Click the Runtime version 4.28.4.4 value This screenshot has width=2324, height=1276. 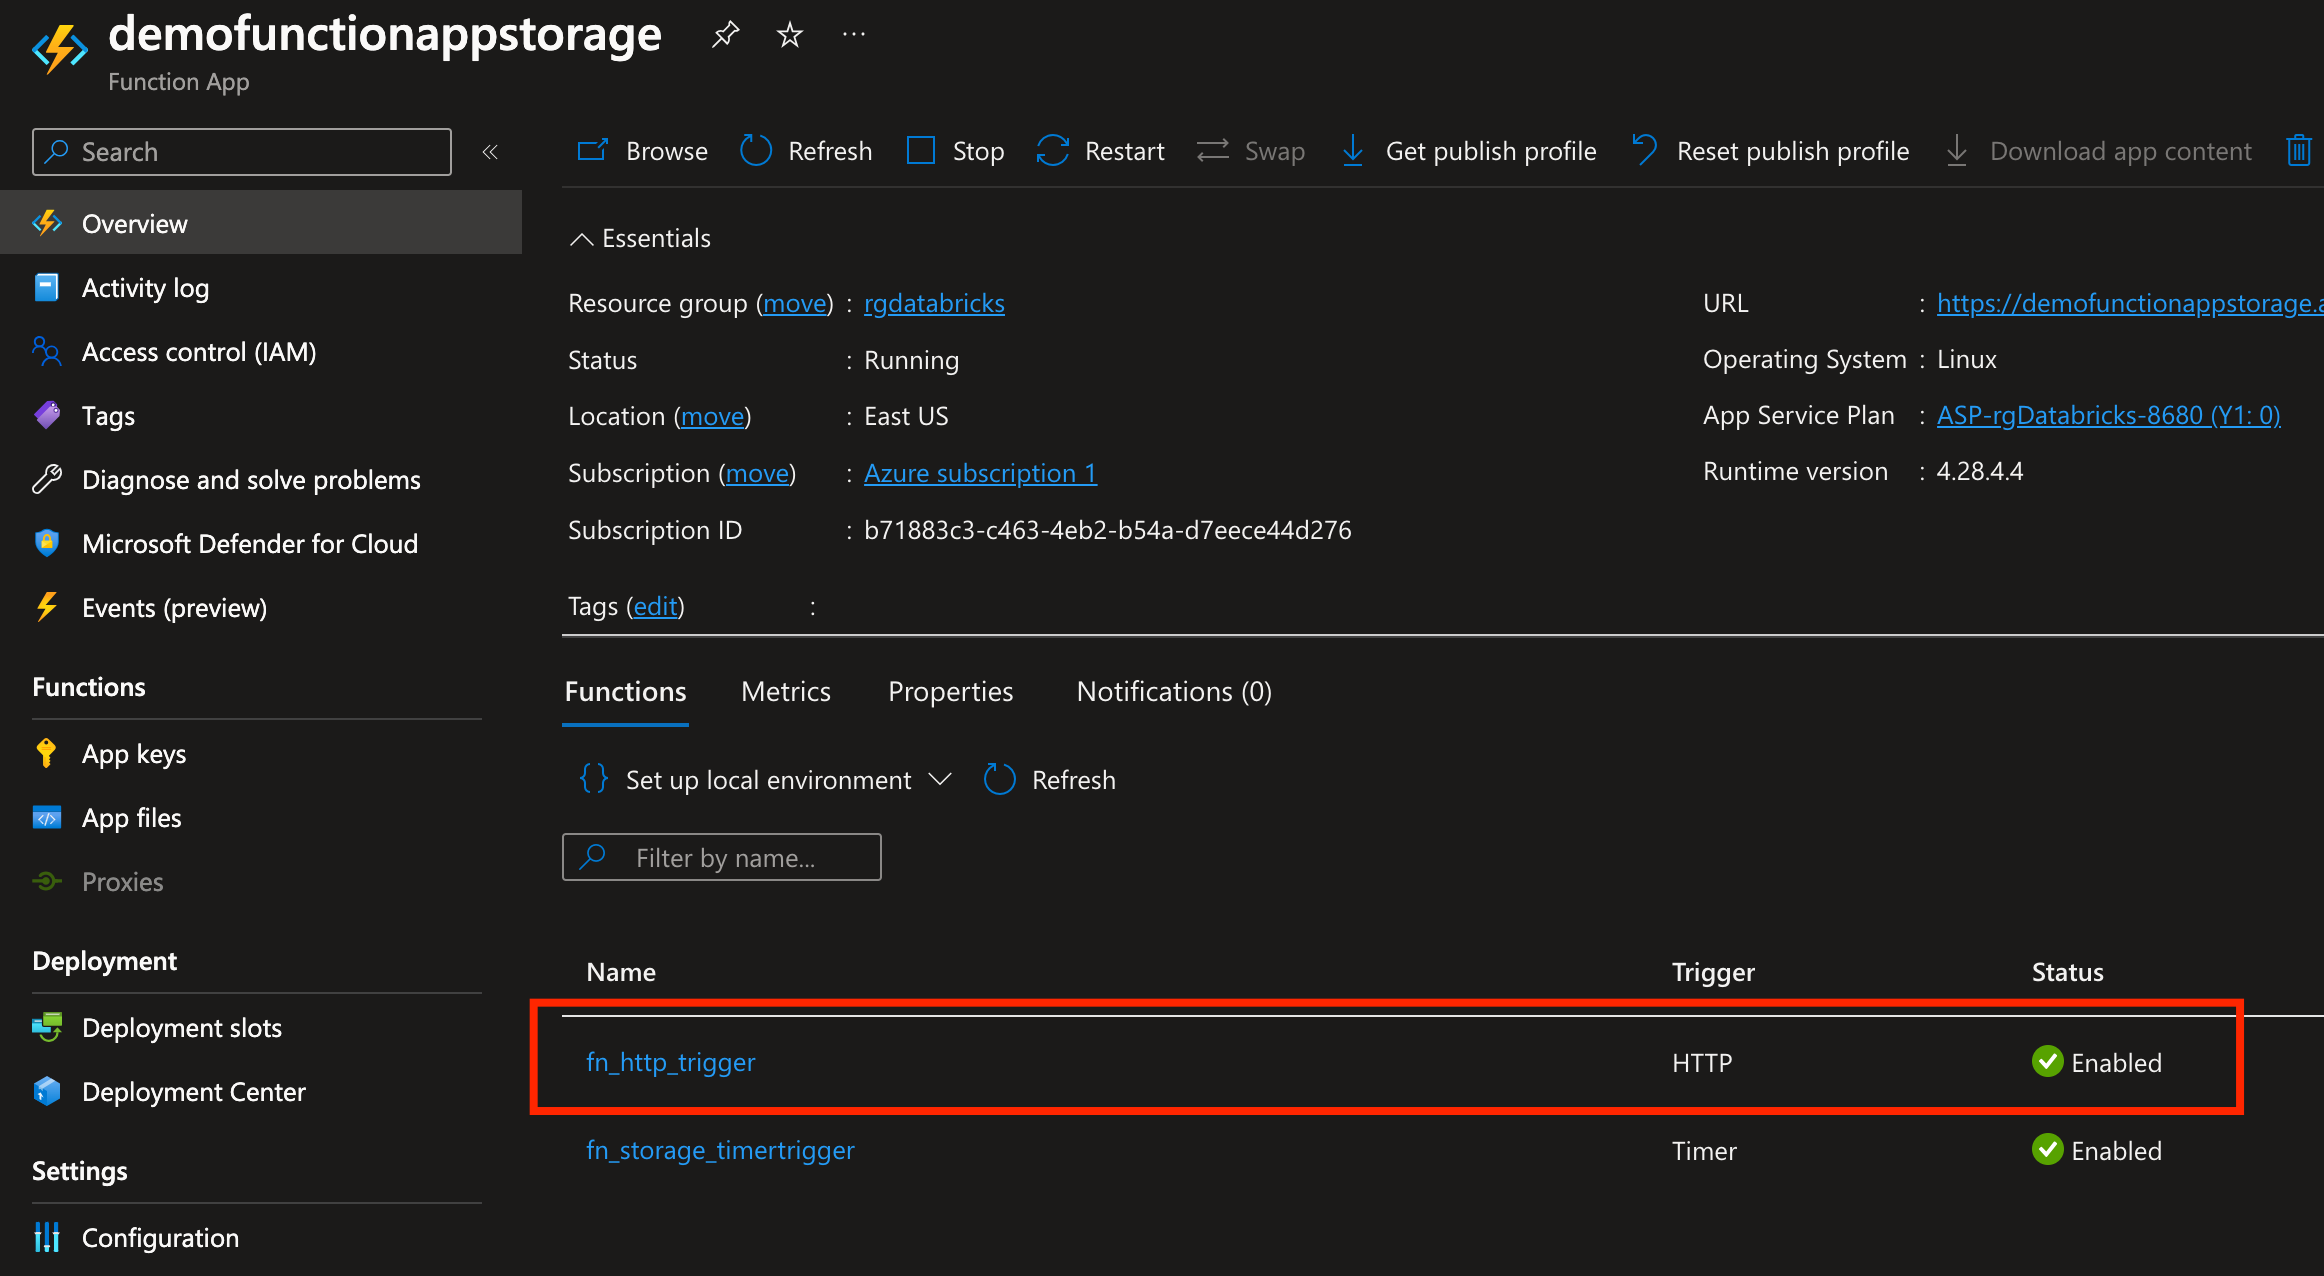(x=1980, y=471)
